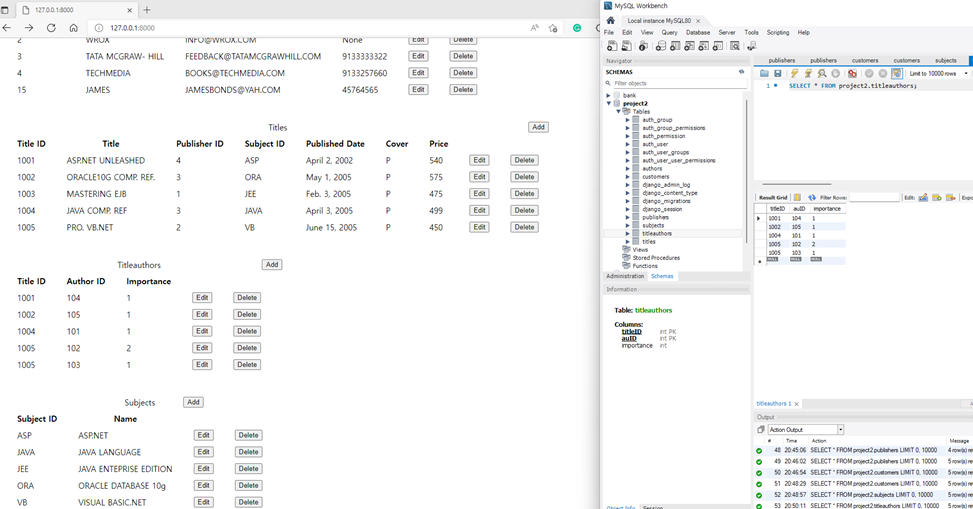Click the Explain query plan icon
The height and width of the screenshot is (509, 973).
click(822, 73)
